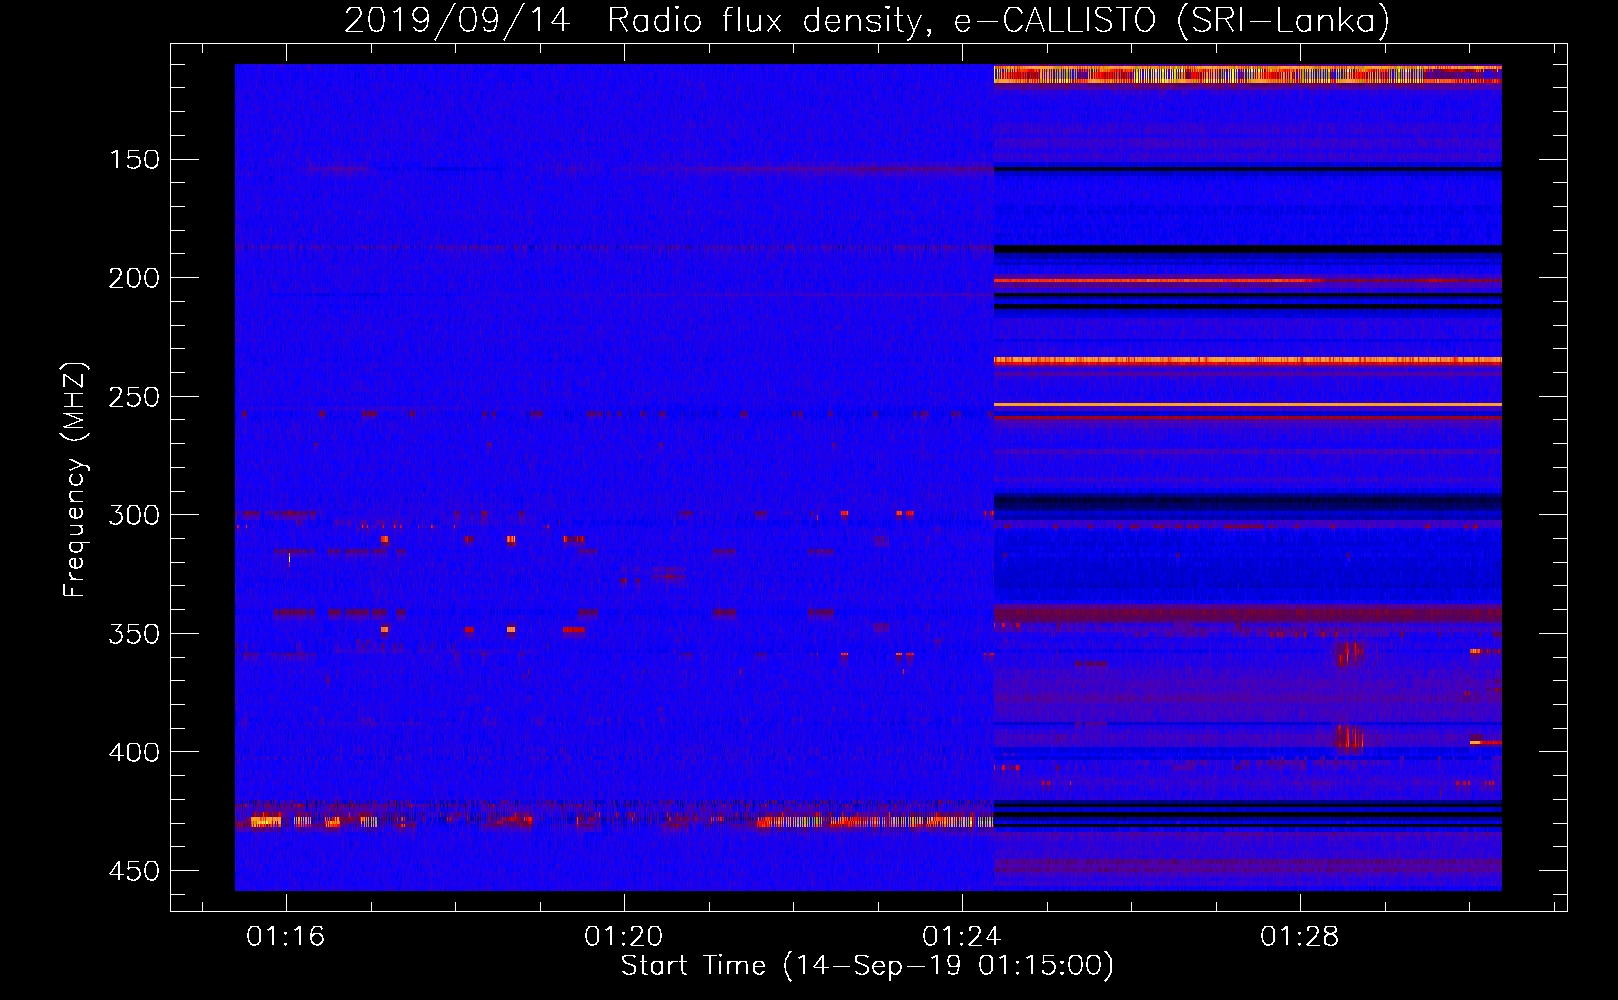Click the 350 frequency tick label
Image resolution: width=1618 pixels, height=1000 pixels.
click(134, 634)
